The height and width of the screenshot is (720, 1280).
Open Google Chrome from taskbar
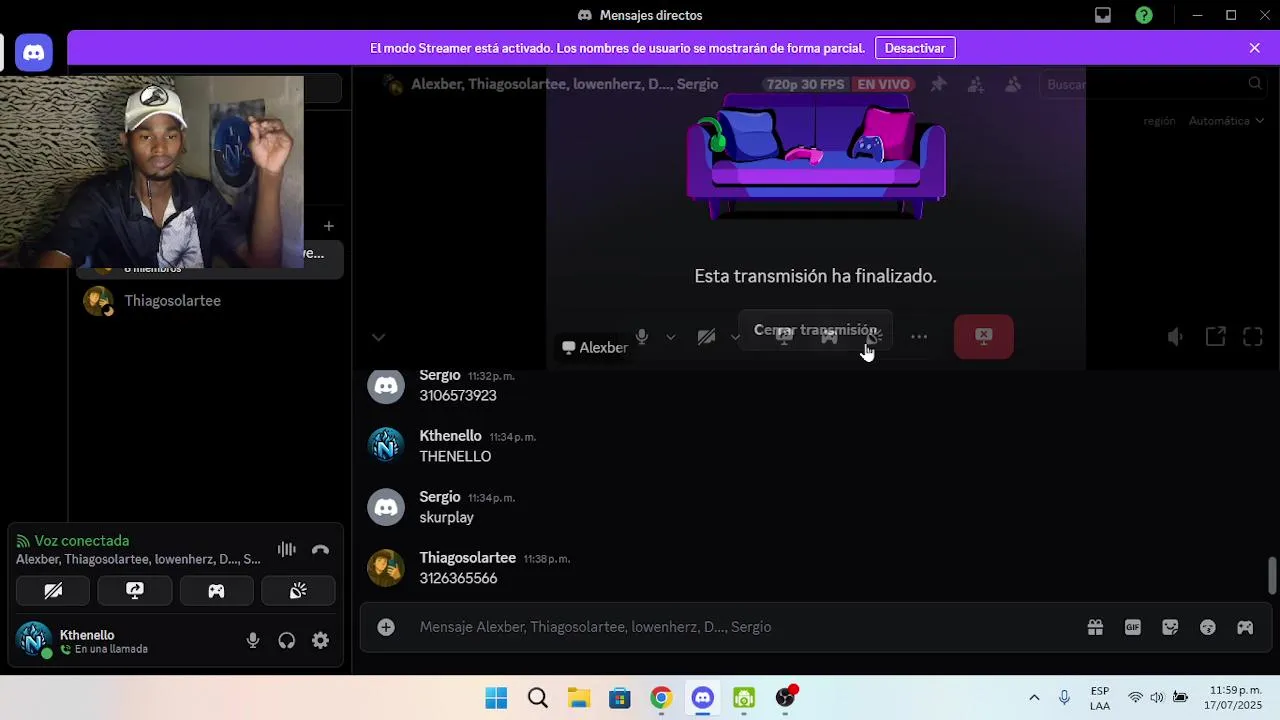click(661, 698)
